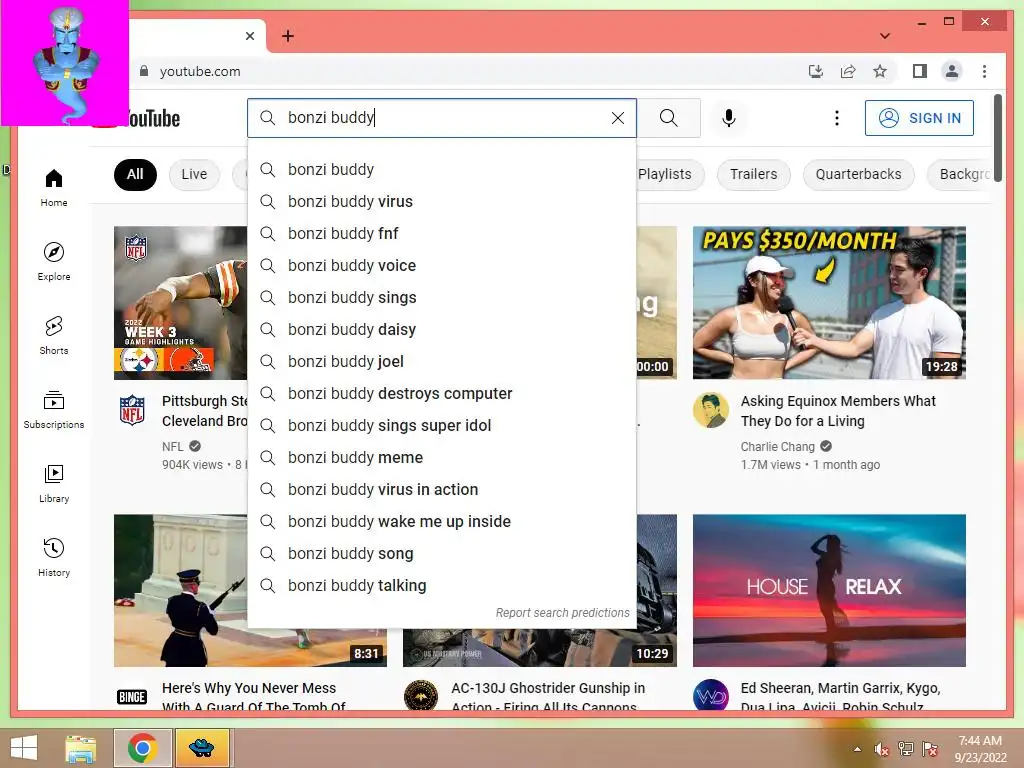Select suggestion "bonzi buddy song"

pyautogui.click(x=442, y=554)
